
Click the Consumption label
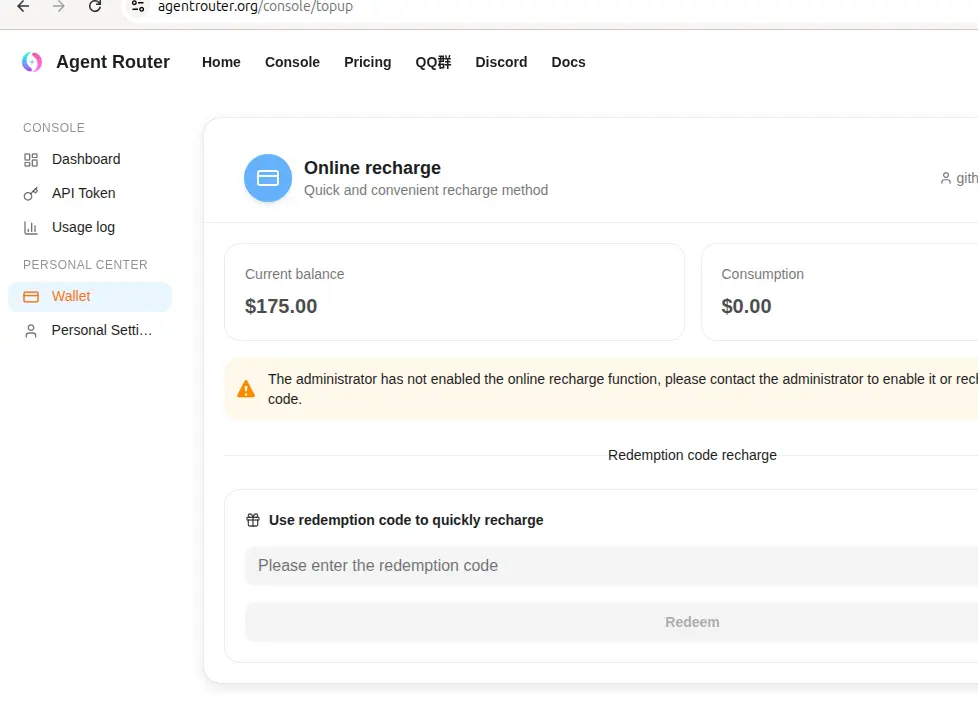pyautogui.click(x=762, y=274)
